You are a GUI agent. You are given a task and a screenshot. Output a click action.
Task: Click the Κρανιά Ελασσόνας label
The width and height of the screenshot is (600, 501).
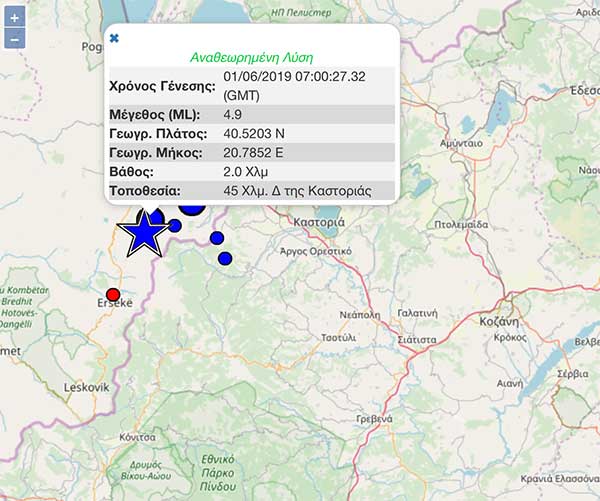coord(560,479)
